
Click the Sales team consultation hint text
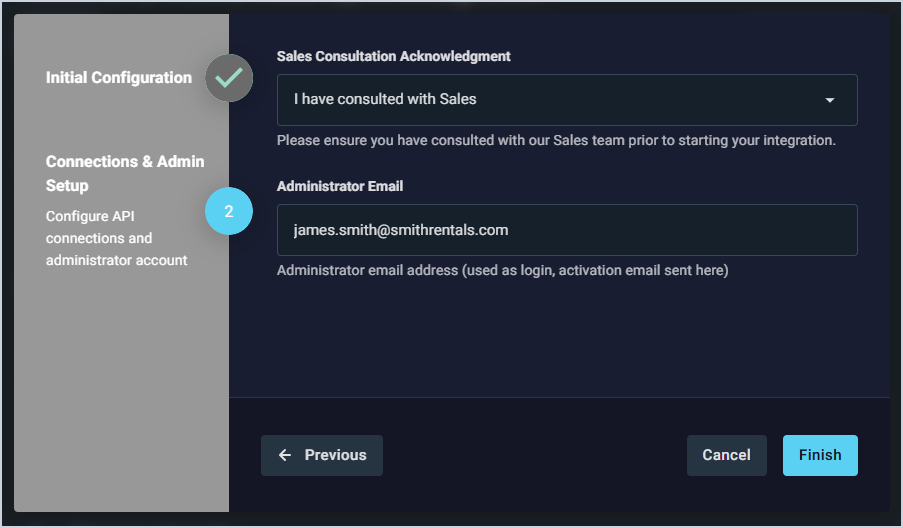555,140
